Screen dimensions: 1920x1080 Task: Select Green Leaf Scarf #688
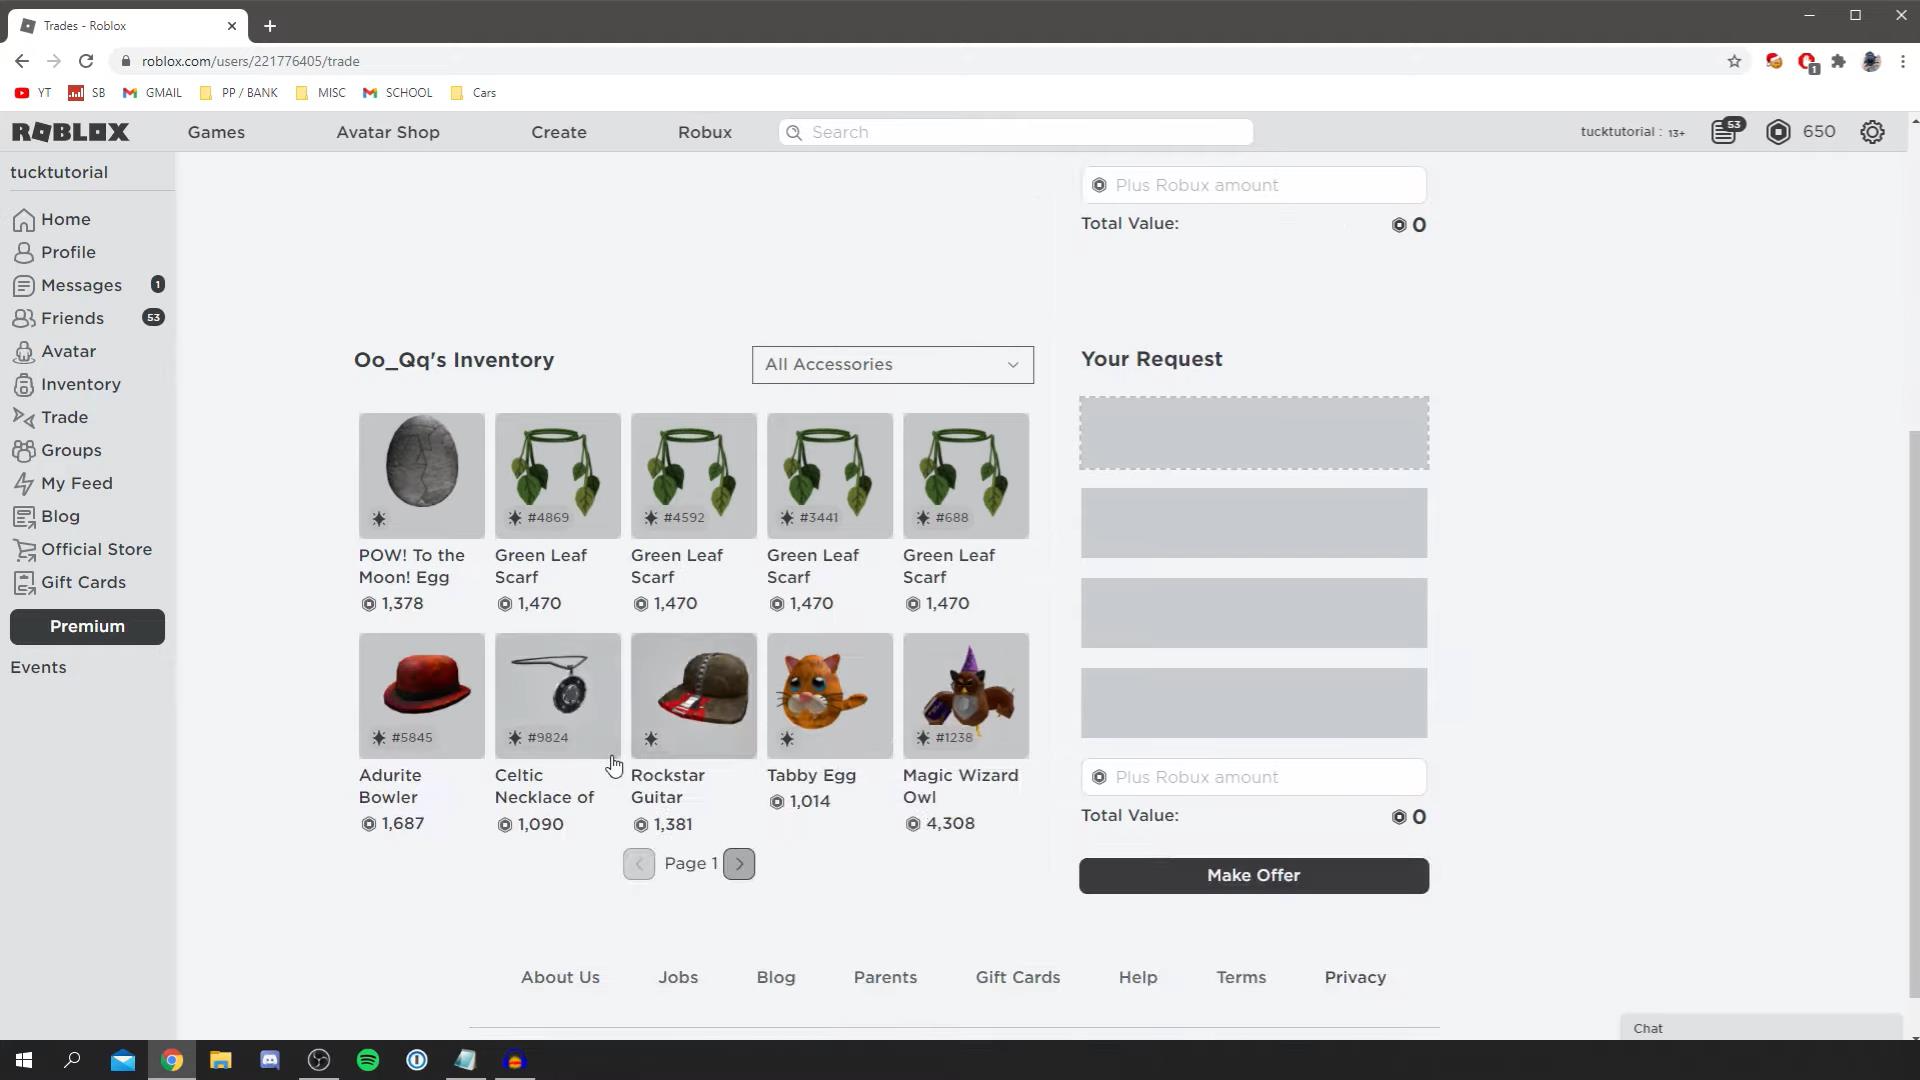pyautogui.click(x=966, y=476)
